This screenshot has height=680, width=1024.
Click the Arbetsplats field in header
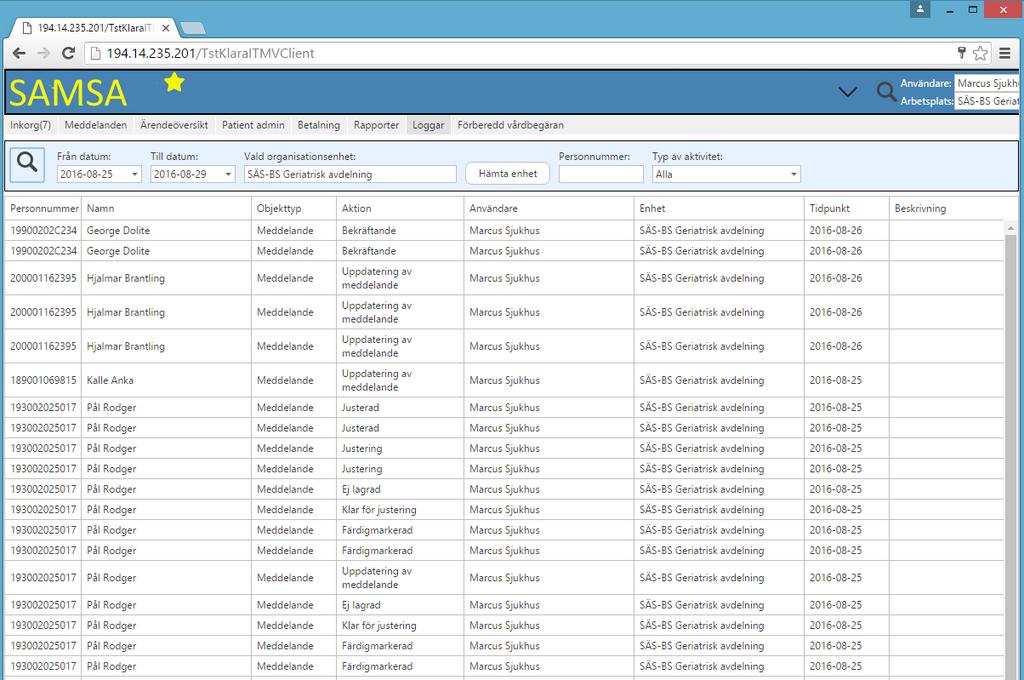click(986, 101)
